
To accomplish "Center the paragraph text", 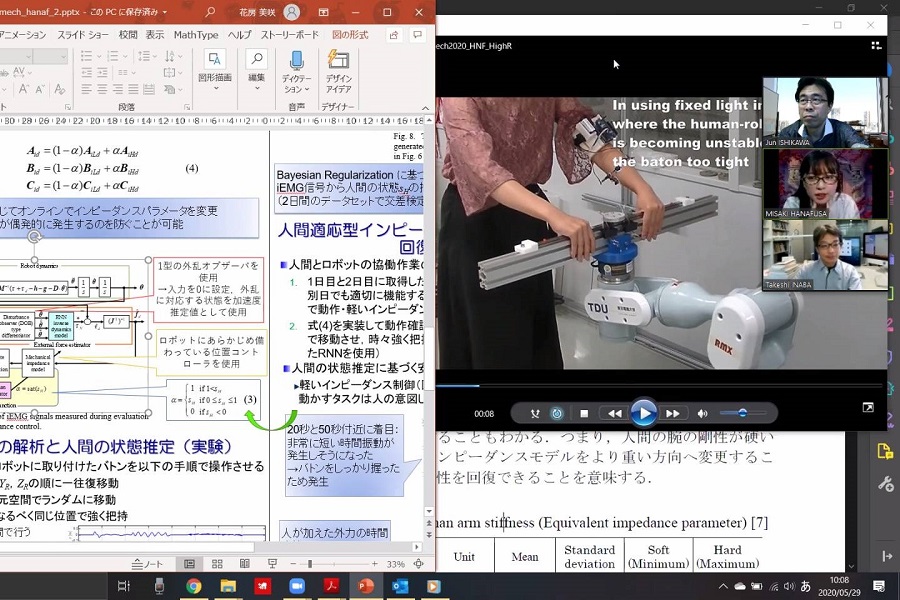I will click(x=102, y=89).
